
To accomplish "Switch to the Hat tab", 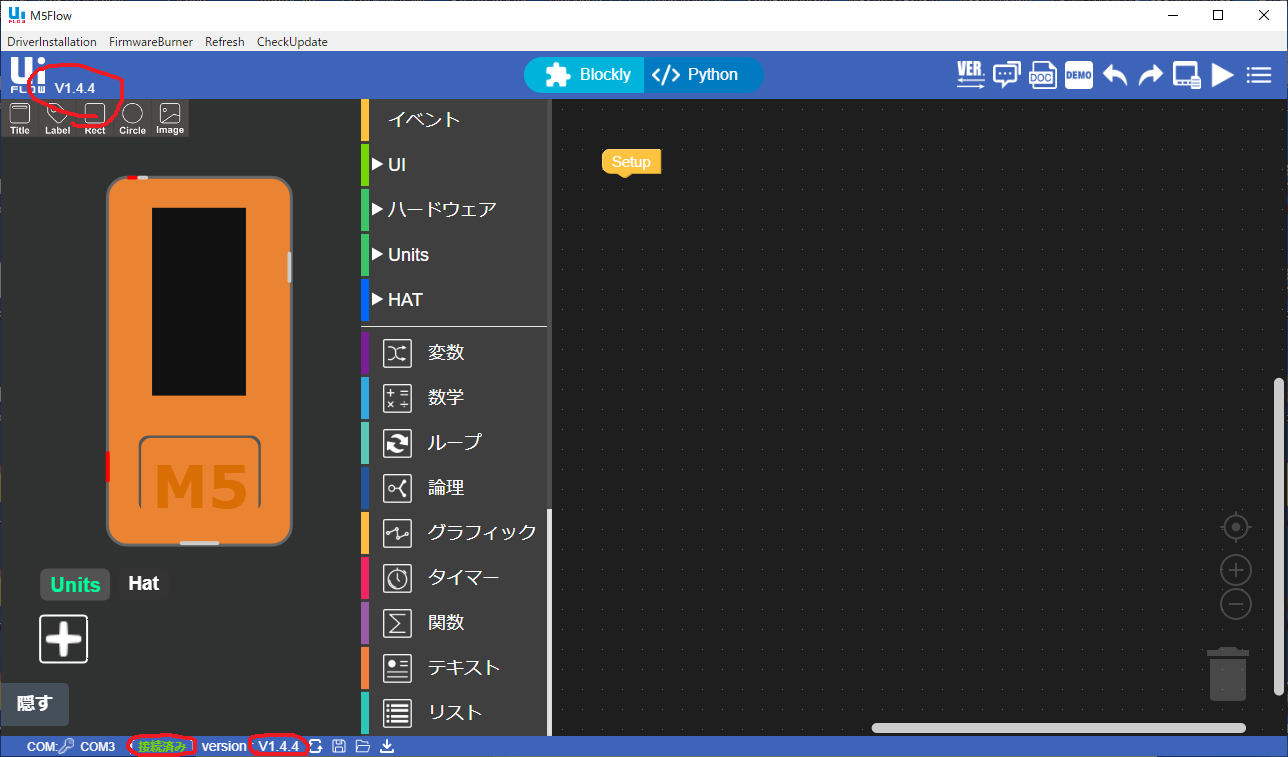I will coord(143,583).
